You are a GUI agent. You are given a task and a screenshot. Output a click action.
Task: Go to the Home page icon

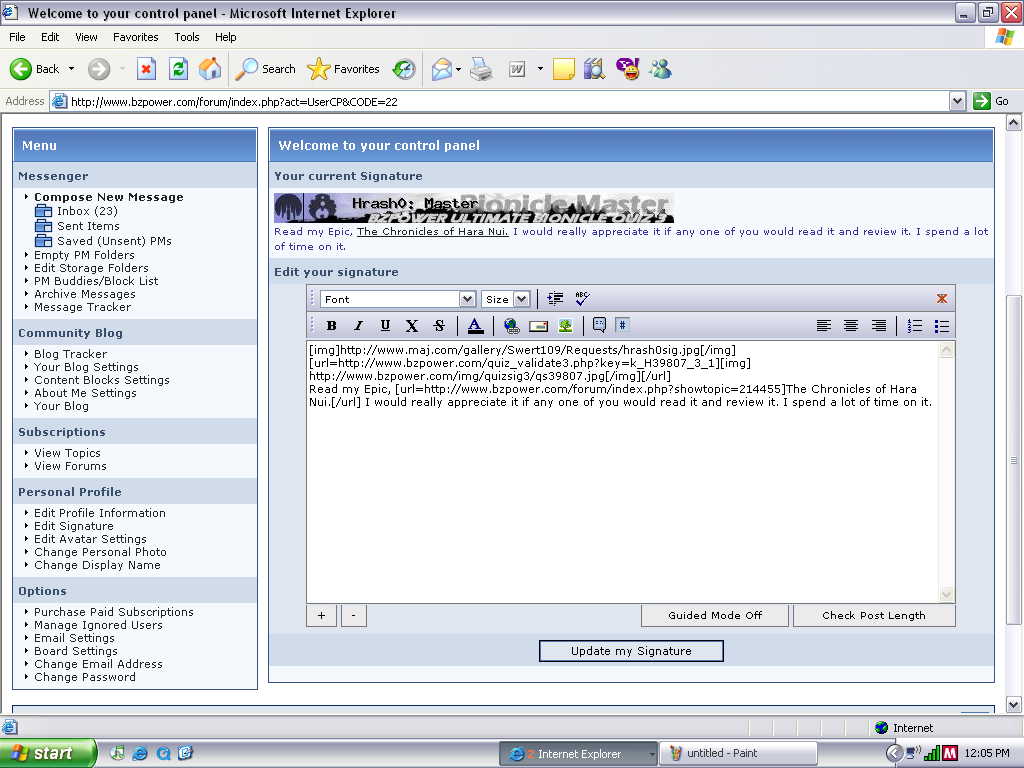pos(210,69)
